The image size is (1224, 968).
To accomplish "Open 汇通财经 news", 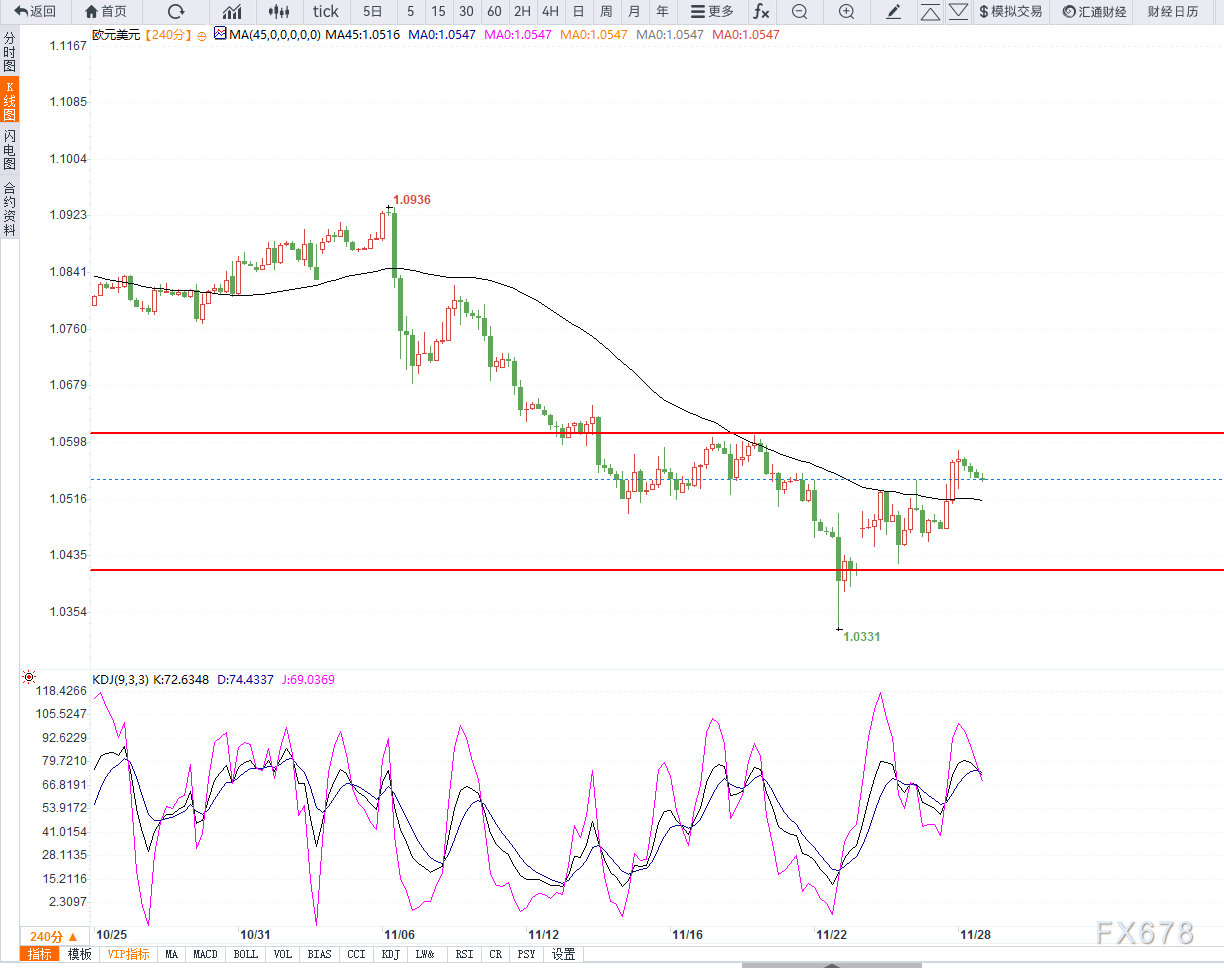I will click(x=1094, y=12).
